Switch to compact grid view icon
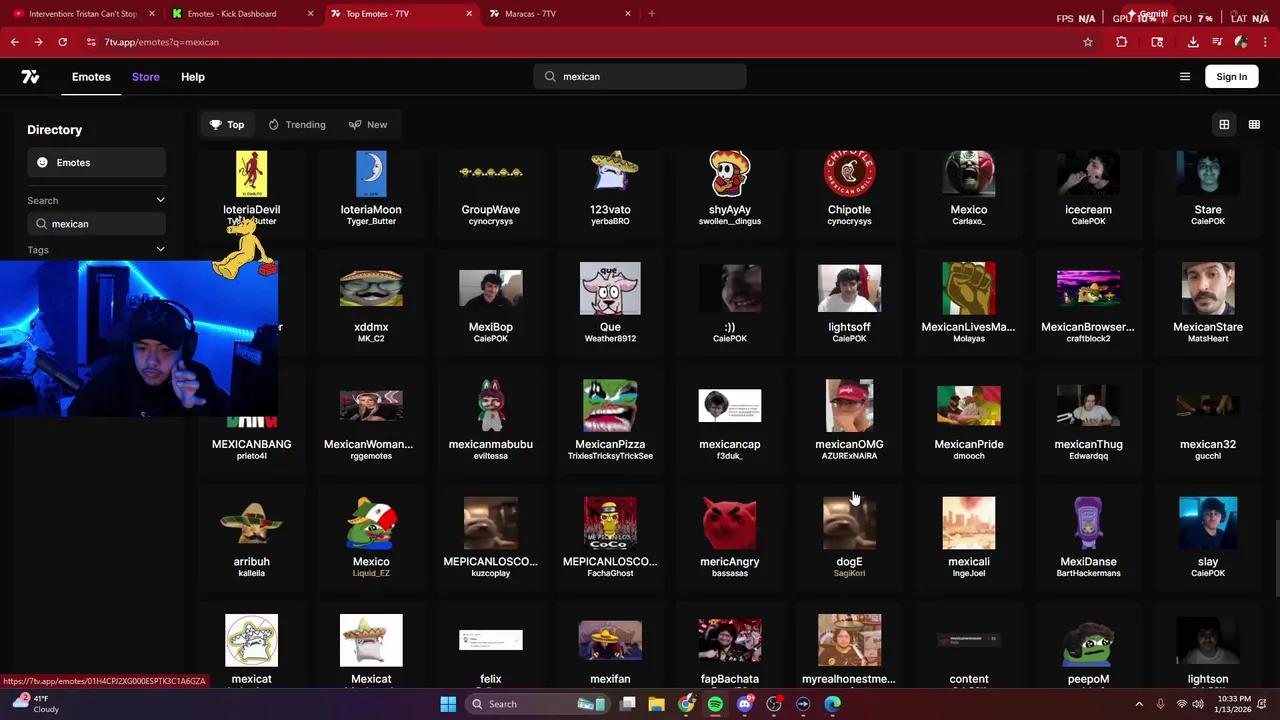 (x=1254, y=125)
